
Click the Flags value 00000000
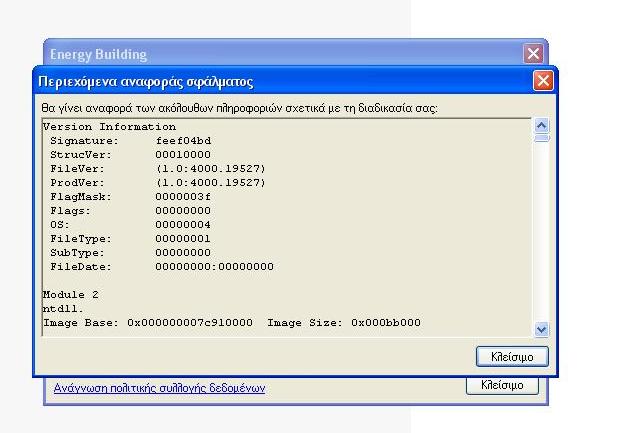(183, 211)
